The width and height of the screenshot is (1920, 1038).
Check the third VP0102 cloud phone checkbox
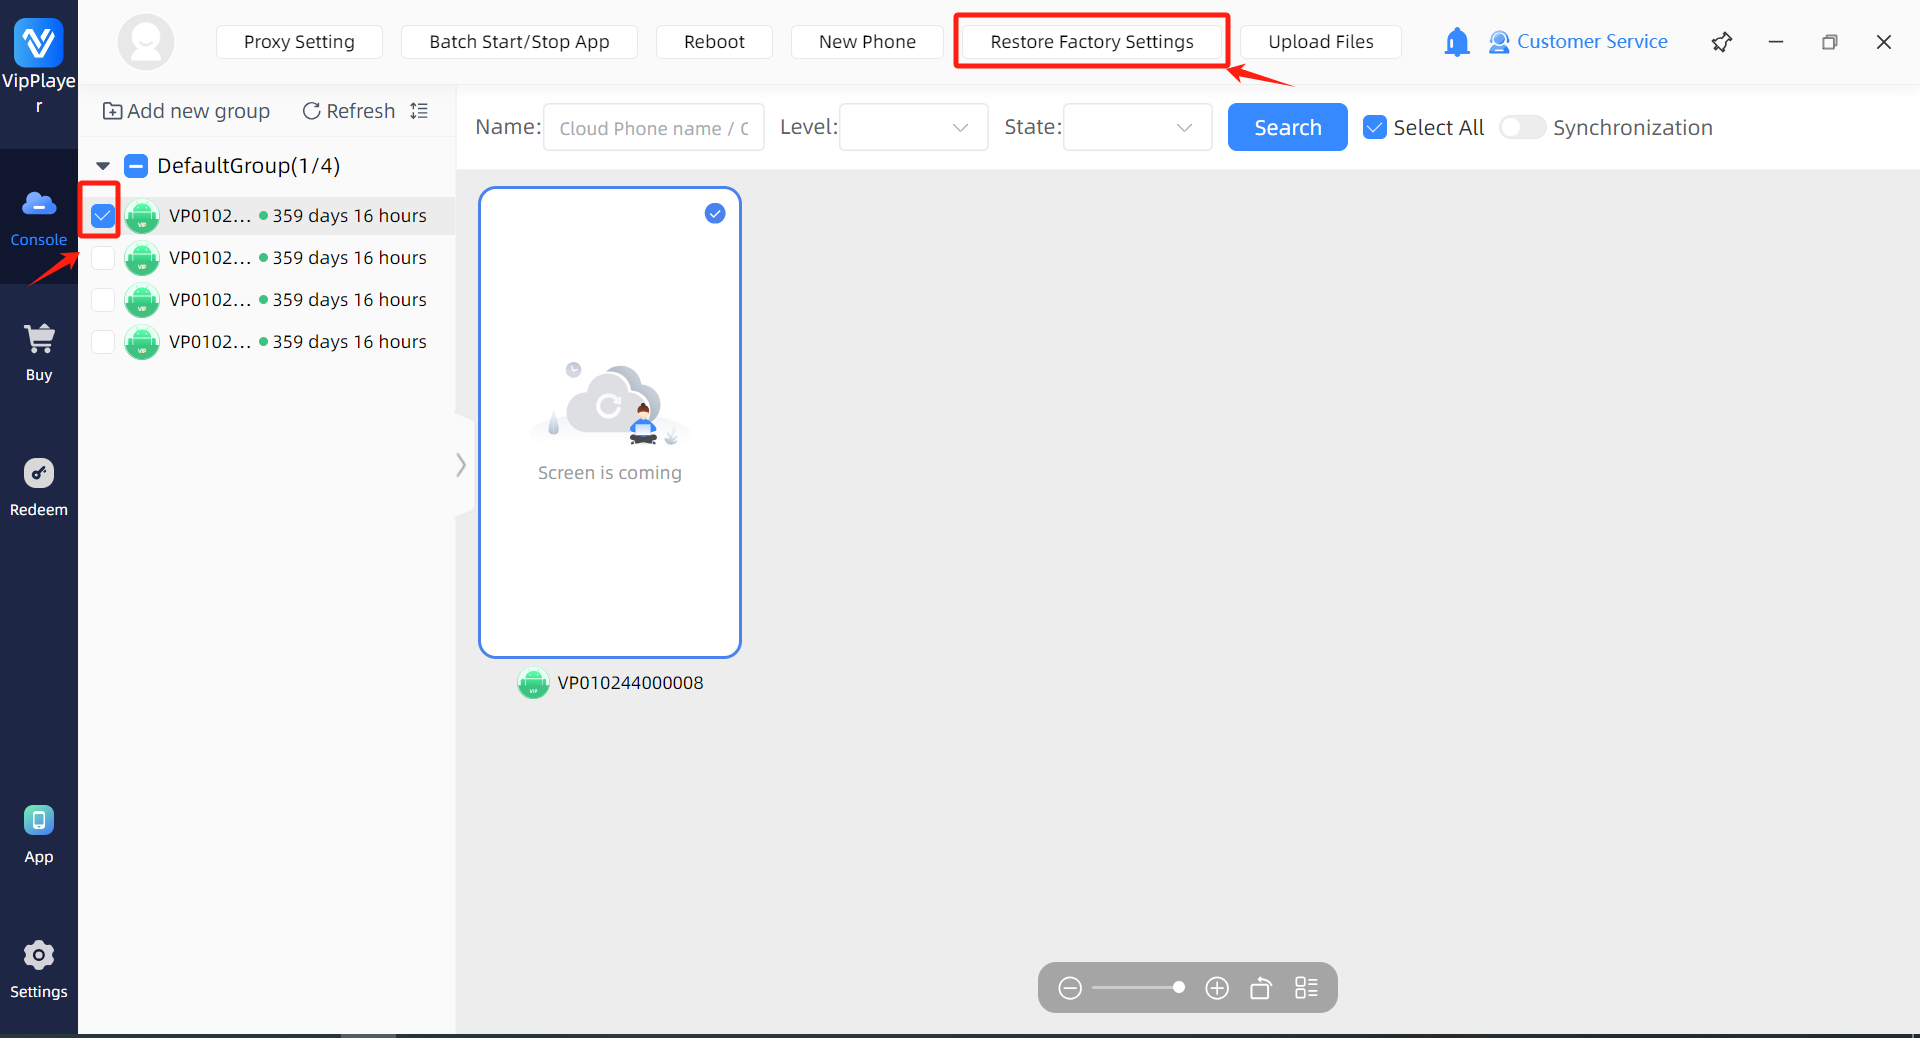[103, 300]
